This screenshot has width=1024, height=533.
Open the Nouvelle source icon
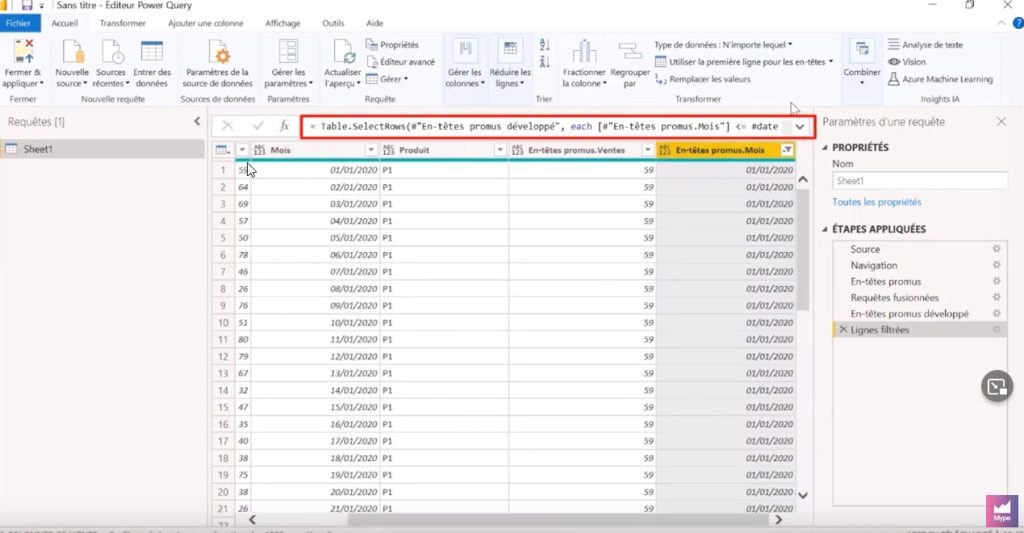point(72,51)
